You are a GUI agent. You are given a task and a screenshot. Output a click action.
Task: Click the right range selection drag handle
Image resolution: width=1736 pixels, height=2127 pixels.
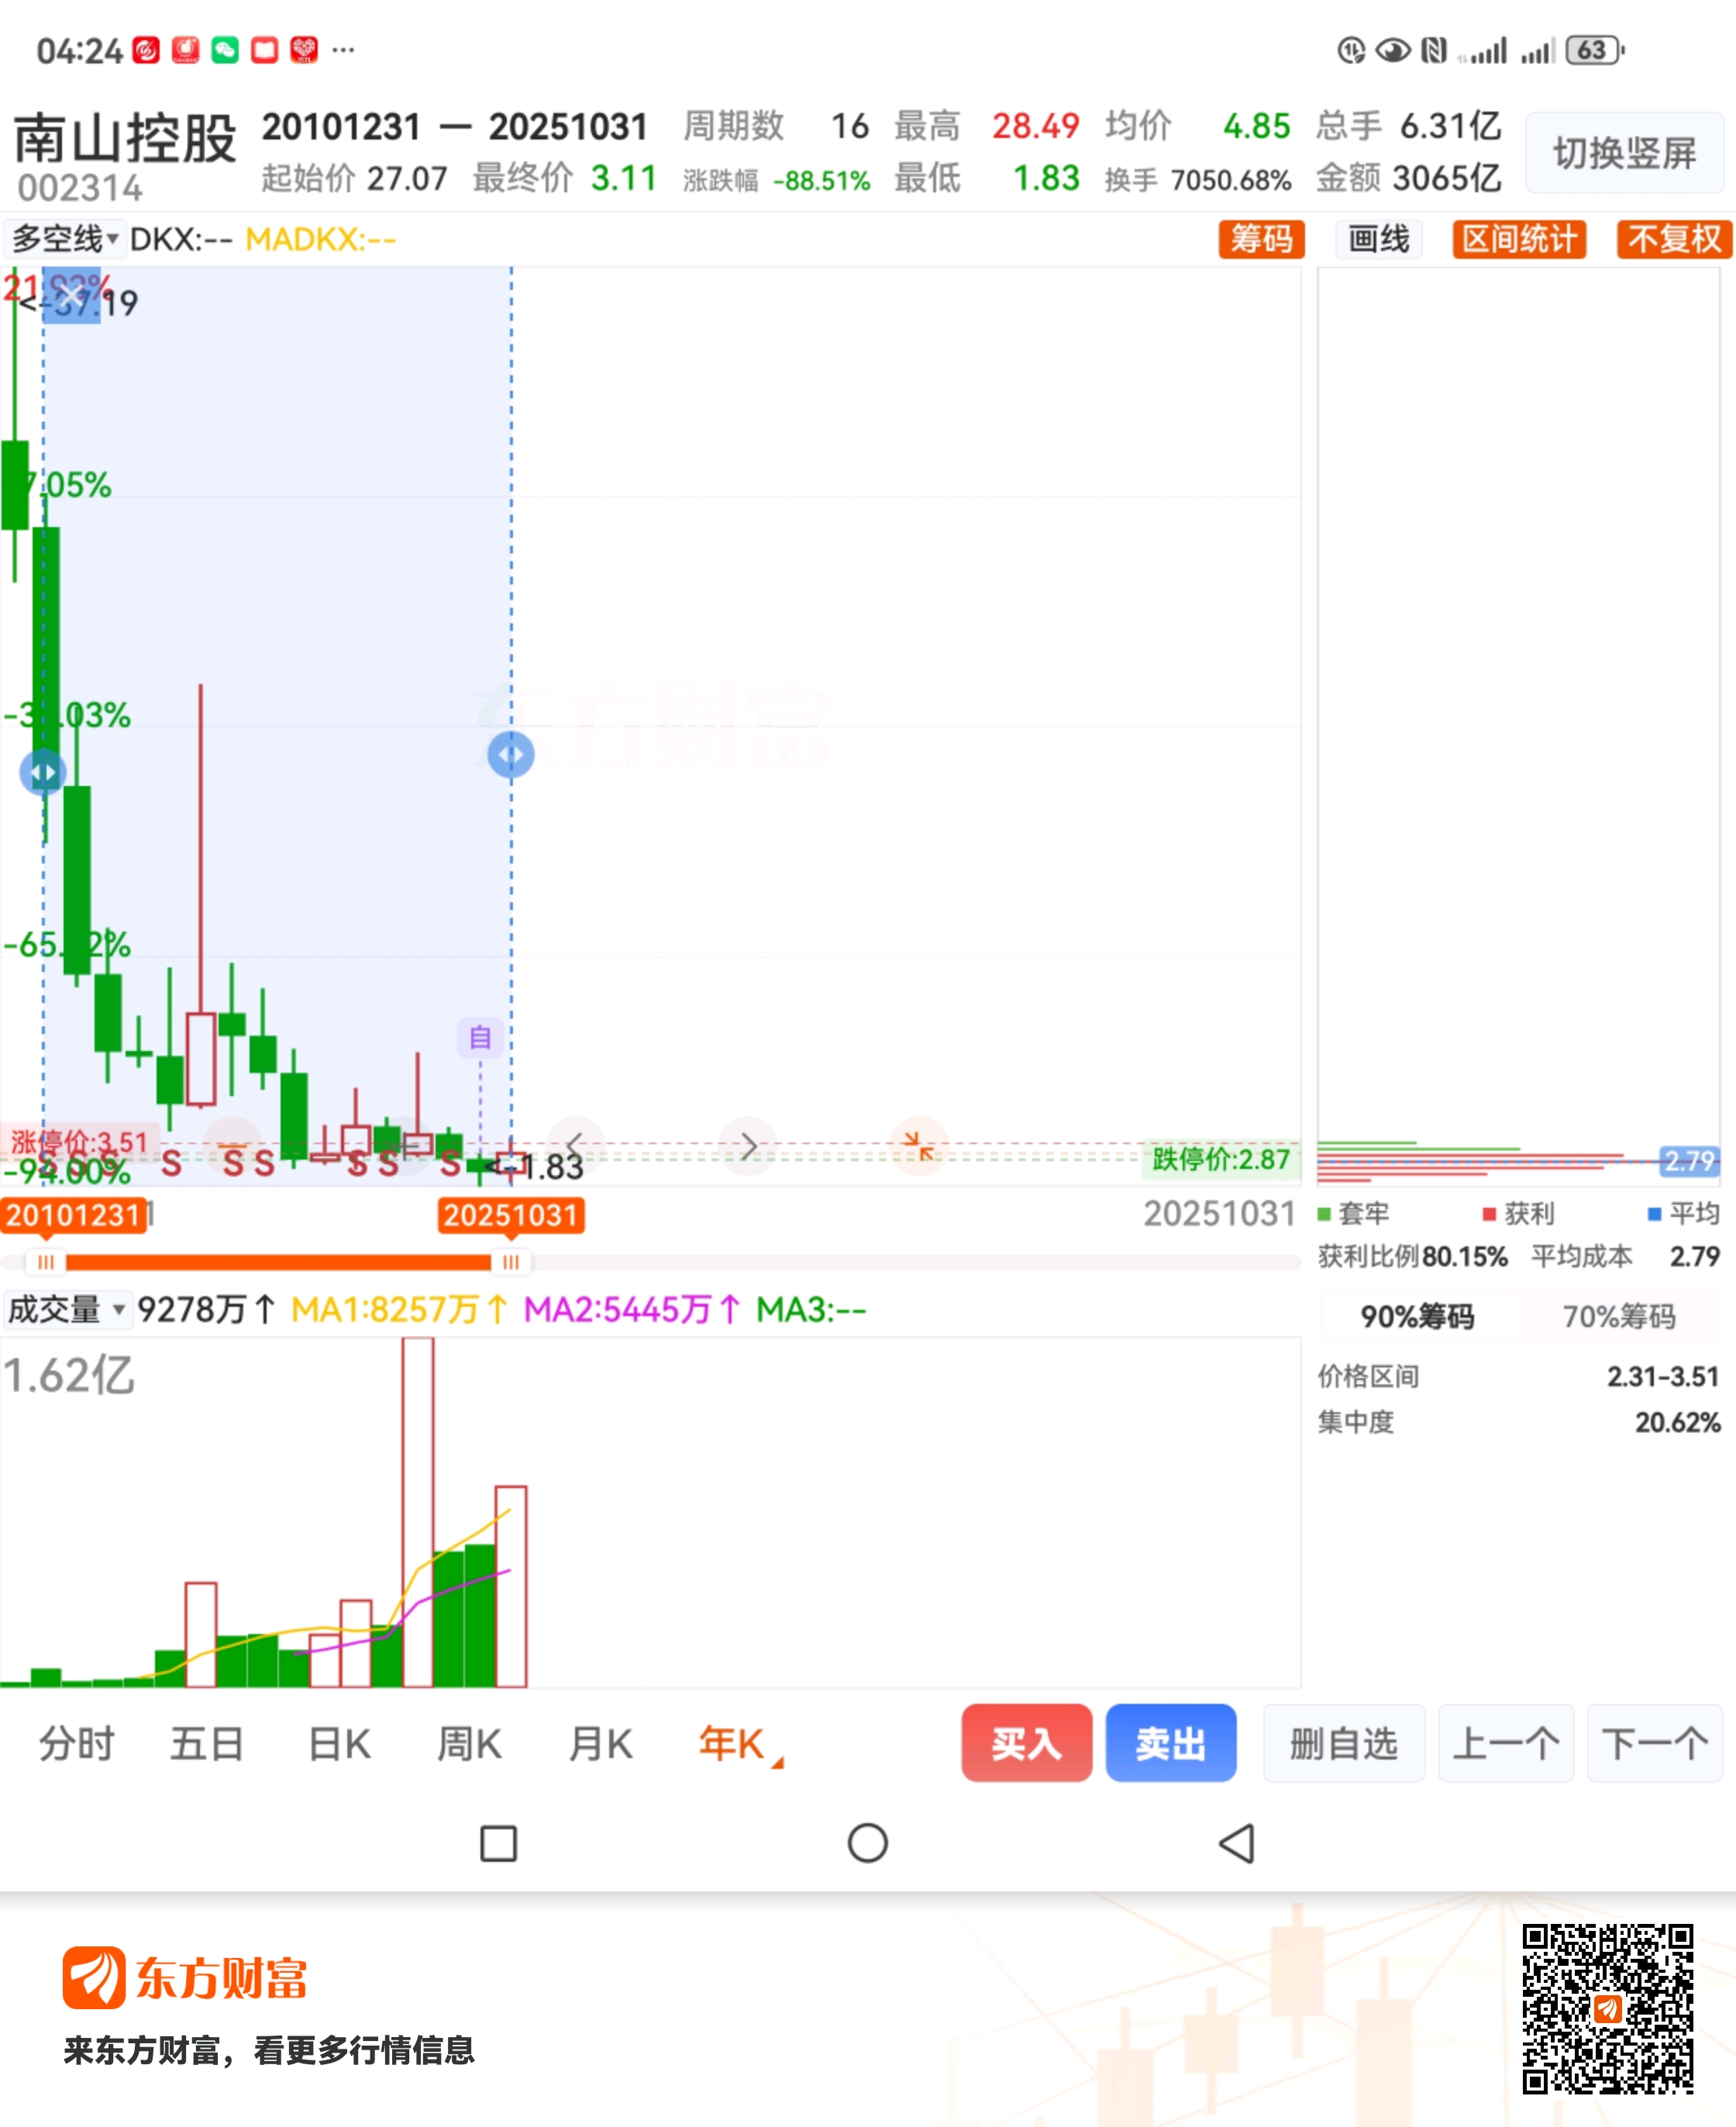pos(511,755)
